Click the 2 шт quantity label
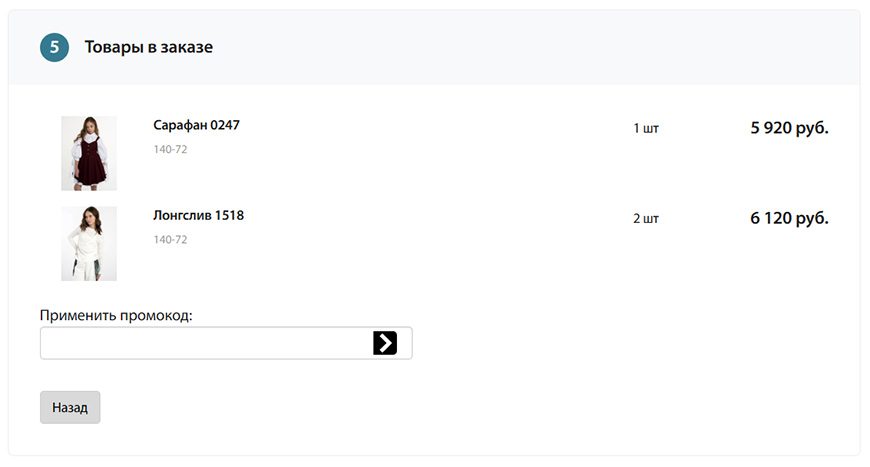Screen dimensions: 870x467 (646, 219)
